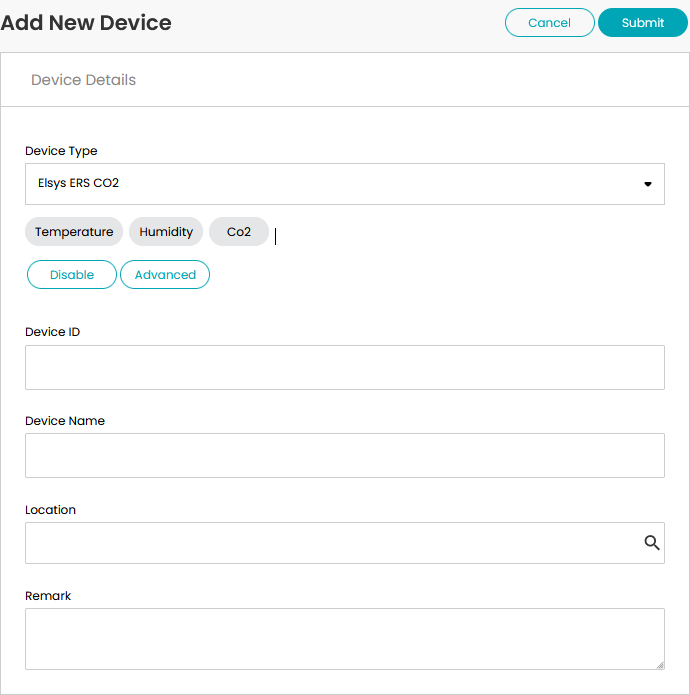Image resolution: width=690 pixels, height=695 pixels.
Task: Click the Remark textarea resize handle
Action: (x=660, y=665)
